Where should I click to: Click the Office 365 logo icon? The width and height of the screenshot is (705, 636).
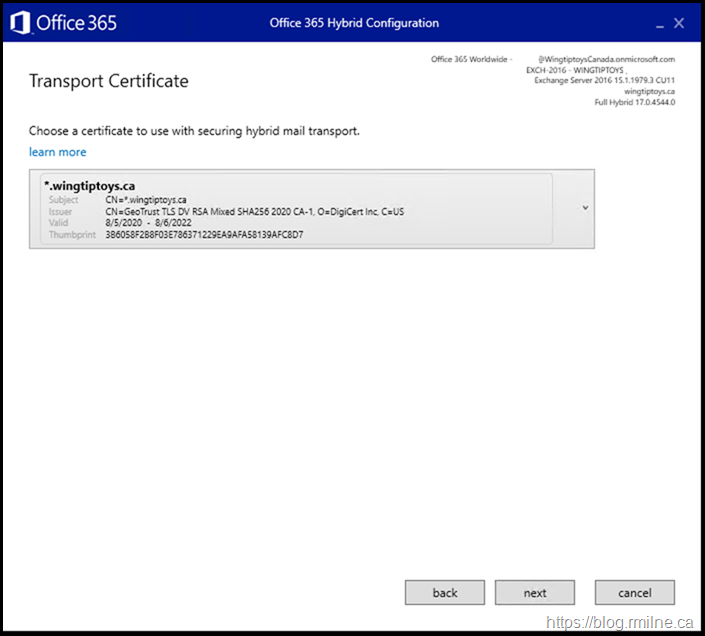click(x=20, y=22)
